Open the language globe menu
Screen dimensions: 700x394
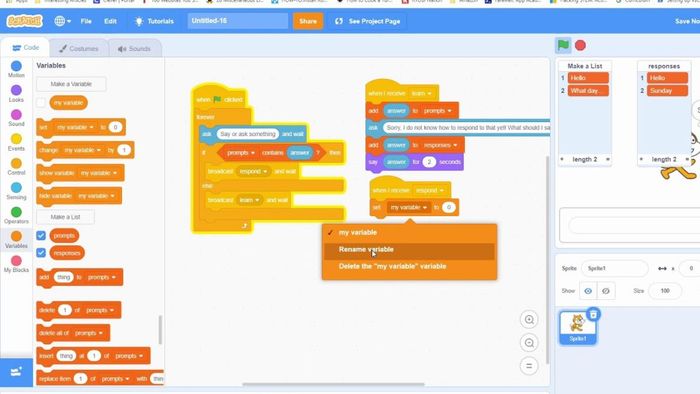[62, 21]
